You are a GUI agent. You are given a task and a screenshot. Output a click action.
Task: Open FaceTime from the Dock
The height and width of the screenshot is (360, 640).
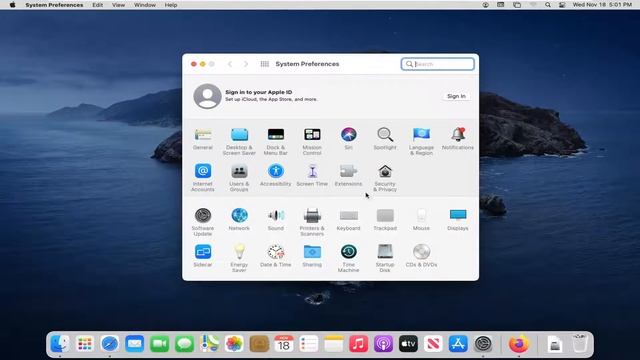point(159,344)
